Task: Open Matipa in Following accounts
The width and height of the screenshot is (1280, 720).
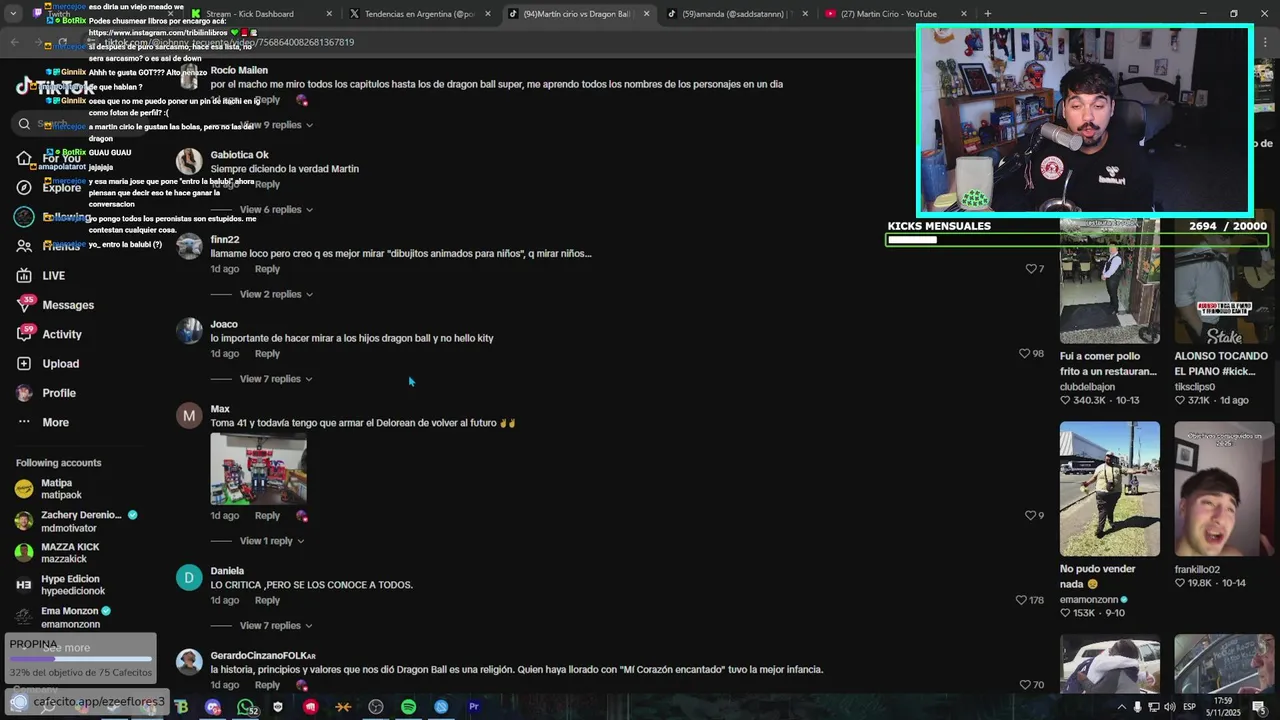Action: coord(60,489)
